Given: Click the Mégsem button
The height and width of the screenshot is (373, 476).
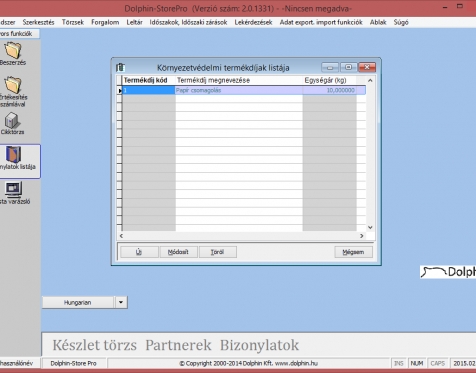Looking at the screenshot, I should [x=353, y=252].
